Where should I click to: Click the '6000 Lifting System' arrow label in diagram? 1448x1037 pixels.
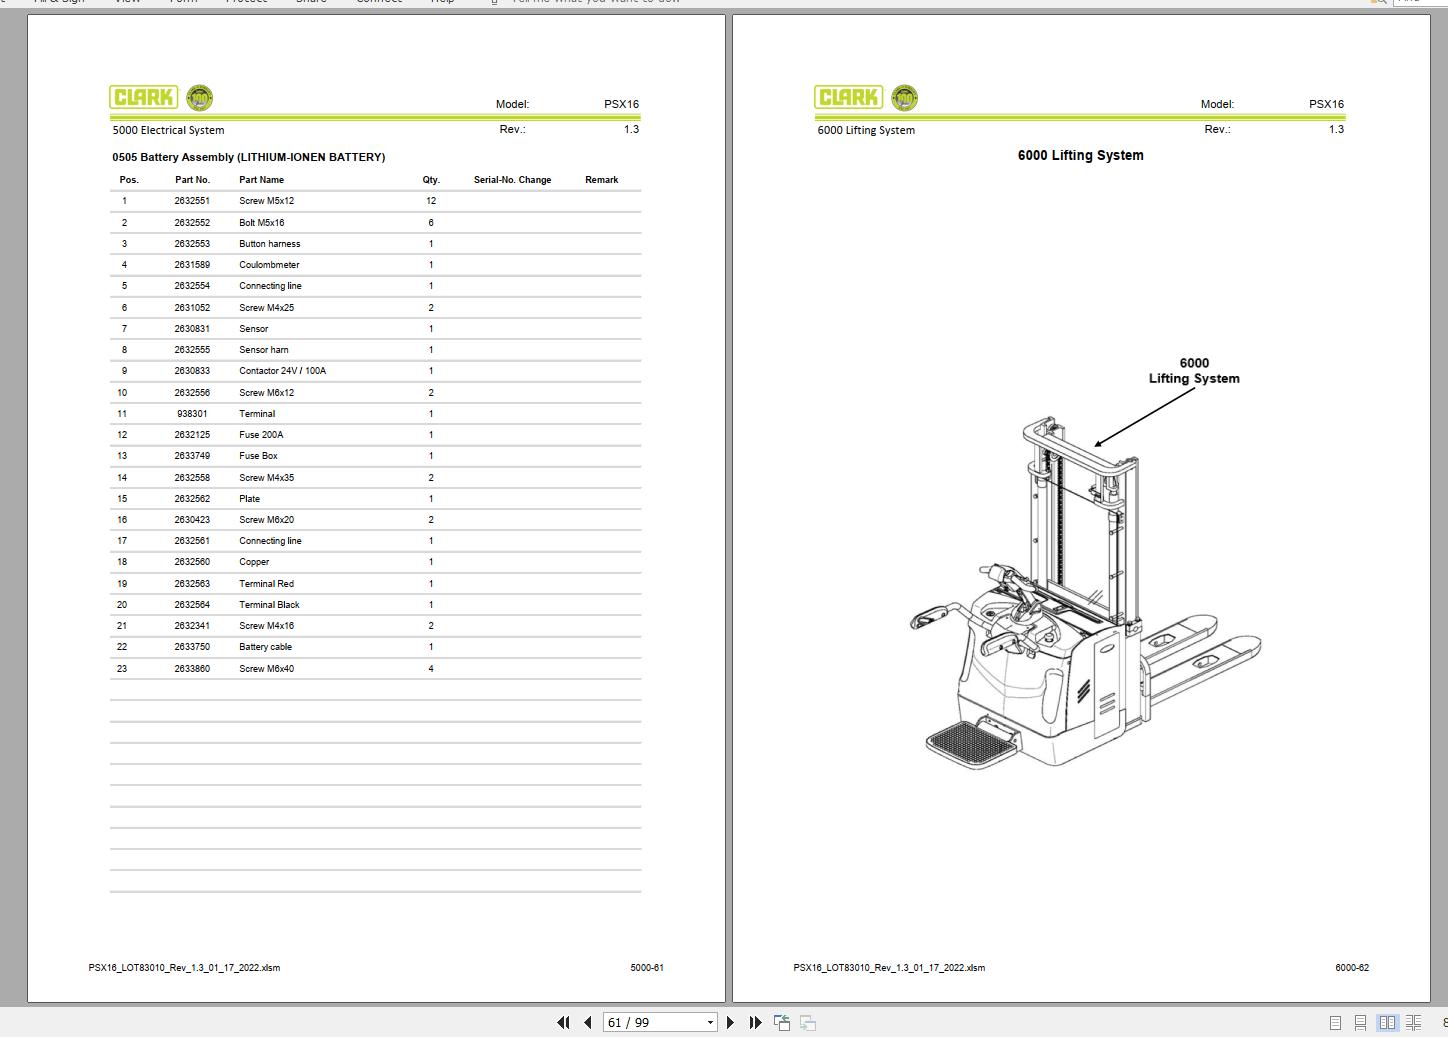[1194, 371]
